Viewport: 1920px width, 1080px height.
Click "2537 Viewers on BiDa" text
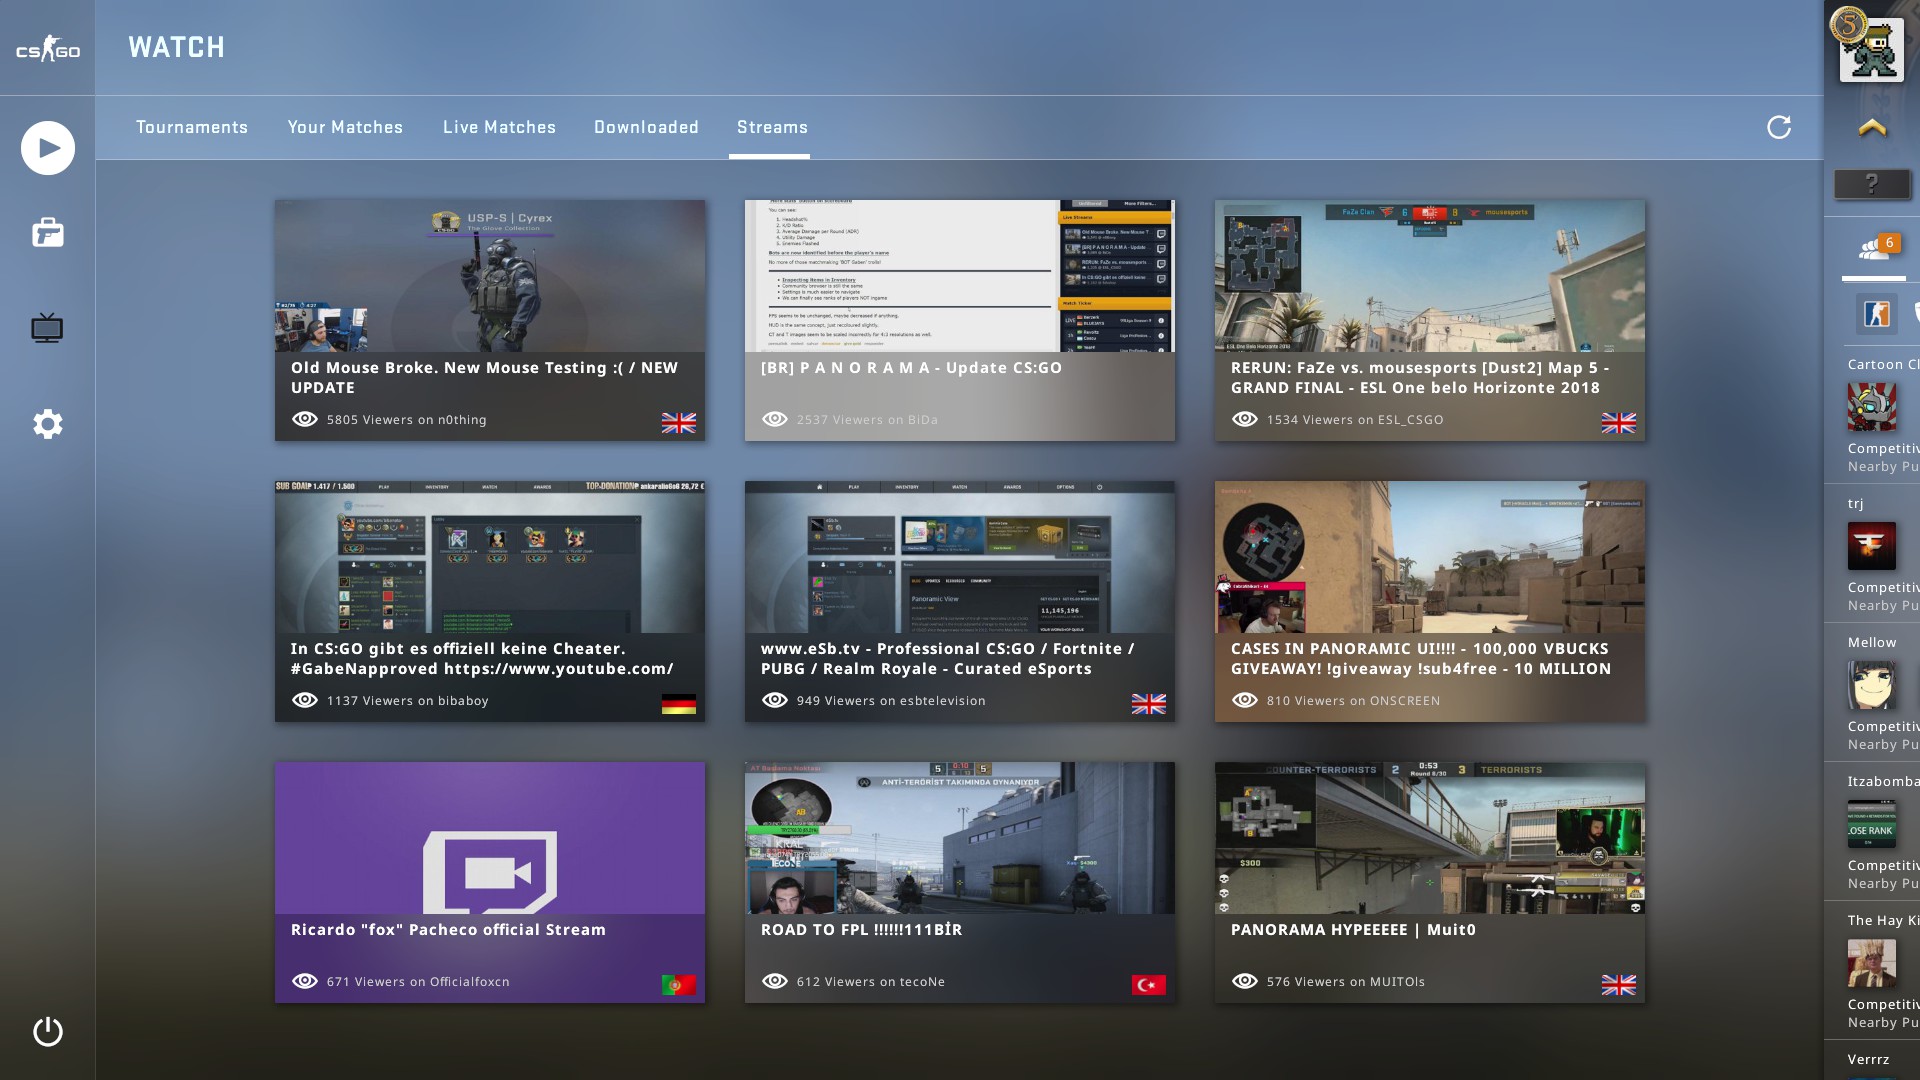[867, 420]
